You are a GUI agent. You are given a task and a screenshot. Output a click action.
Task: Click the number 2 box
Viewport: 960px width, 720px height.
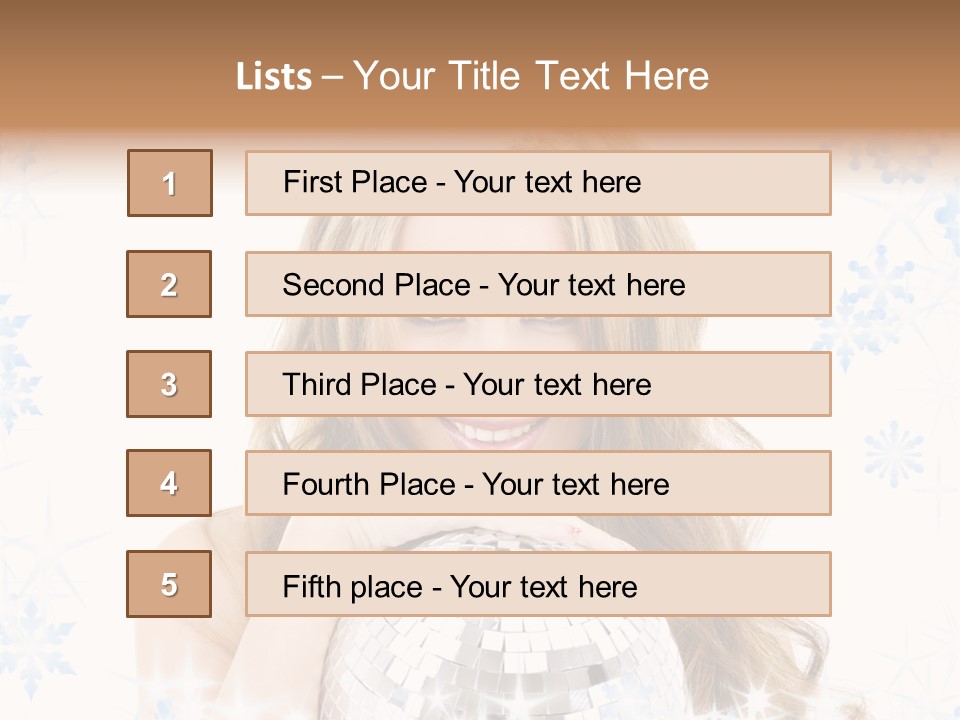coord(169,284)
